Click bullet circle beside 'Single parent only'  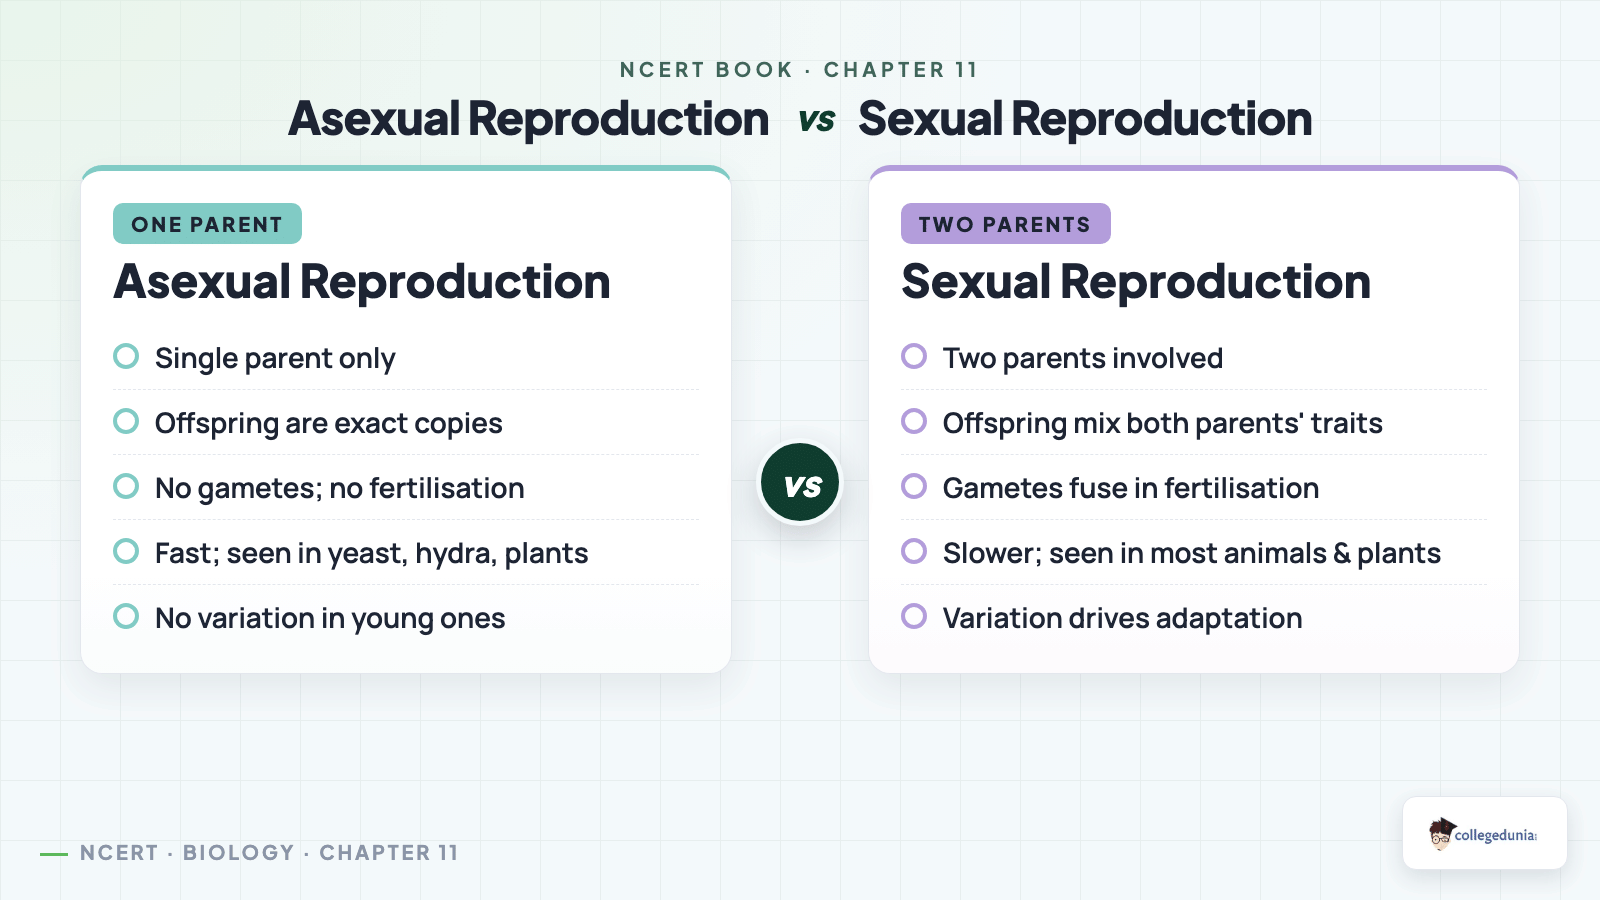pos(126,356)
